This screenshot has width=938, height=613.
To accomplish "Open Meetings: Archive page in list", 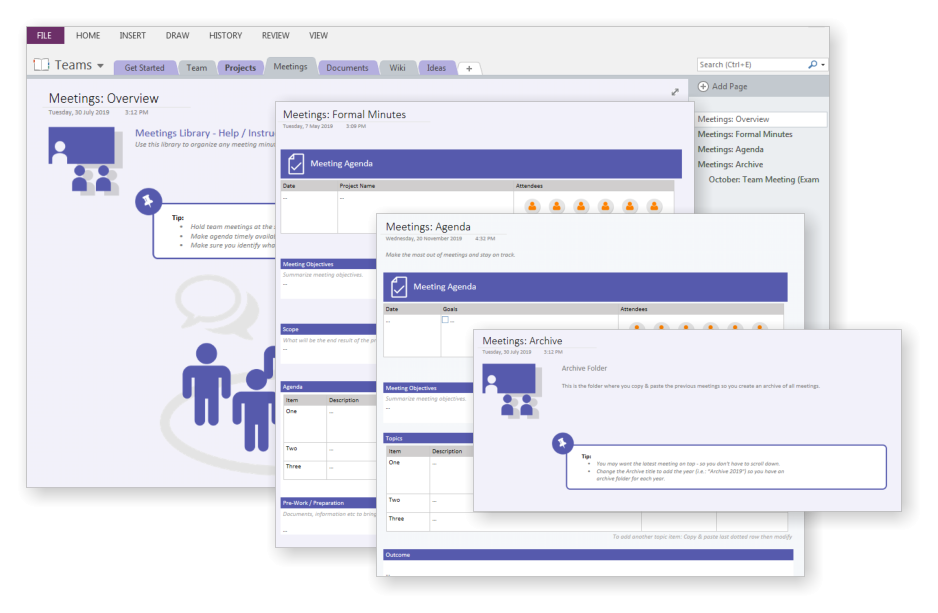I will 730,164.
